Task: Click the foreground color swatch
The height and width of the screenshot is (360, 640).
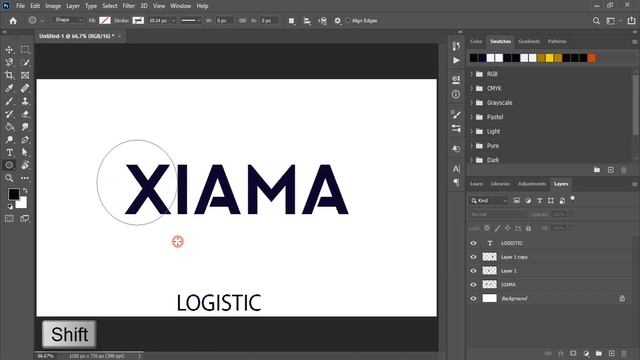Action: (13, 194)
